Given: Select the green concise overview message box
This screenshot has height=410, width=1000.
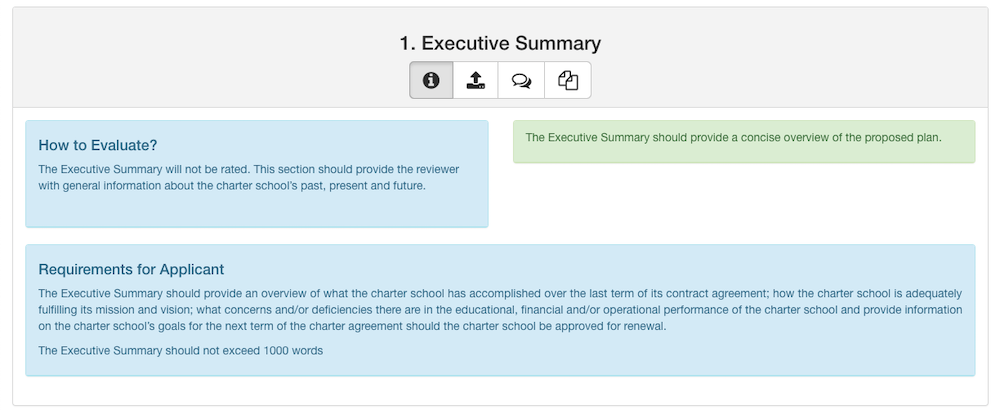Looking at the screenshot, I should [744, 142].
